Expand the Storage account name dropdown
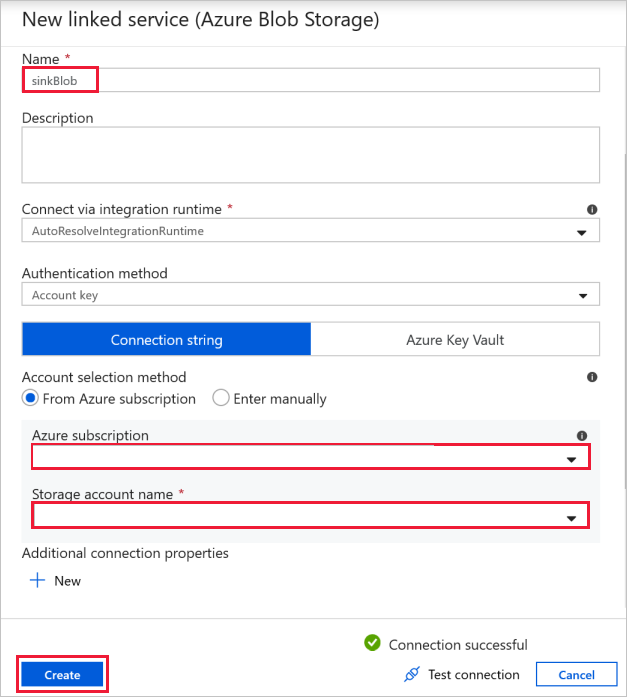 (x=311, y=516)
